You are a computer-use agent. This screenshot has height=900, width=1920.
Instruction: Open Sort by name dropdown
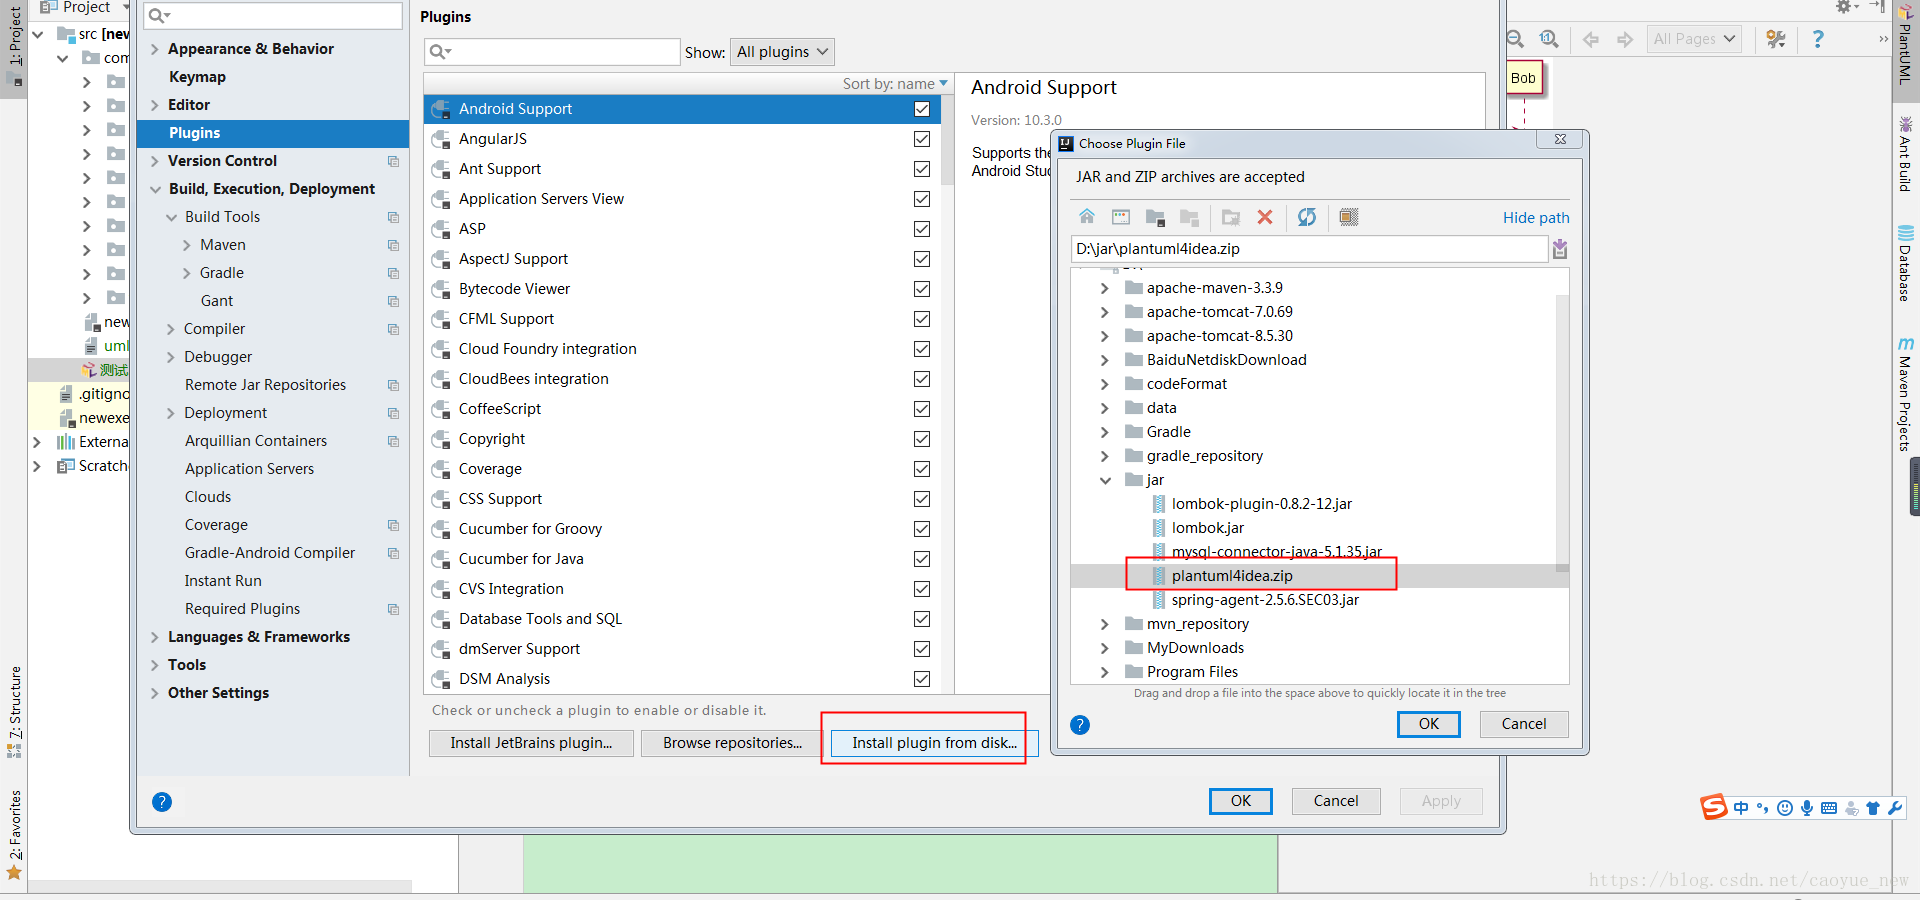[895, 84]
